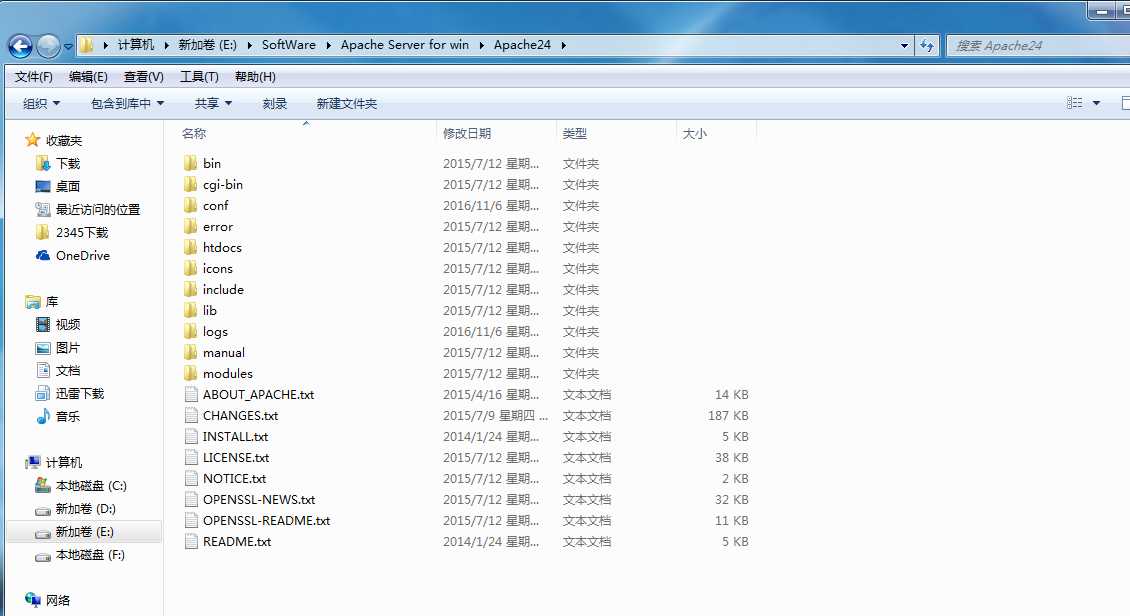1130x616 pixels.
Task: Click the change view icon
Action: pyautogui.click(x=1075, y=103)
